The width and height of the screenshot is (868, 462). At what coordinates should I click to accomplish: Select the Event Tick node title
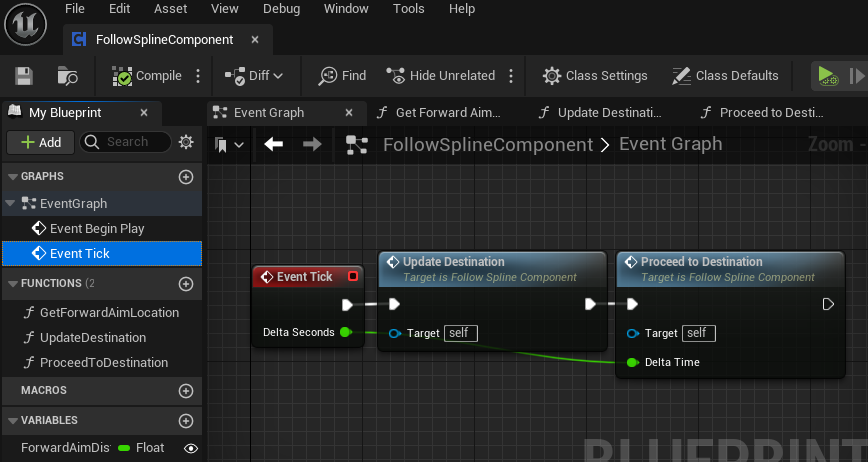coord(304,277)
